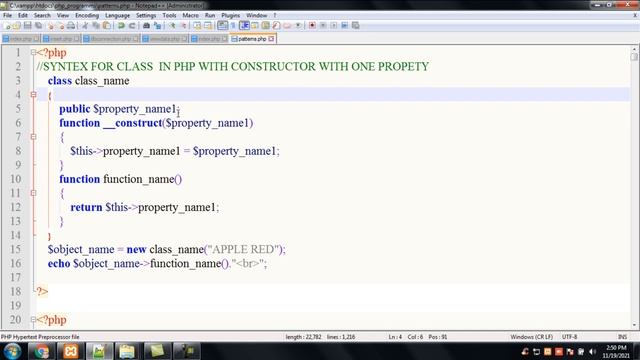
Task: Collapse the function_name fold at line 11
Action: pyautogui.click(x=33, y=193)
